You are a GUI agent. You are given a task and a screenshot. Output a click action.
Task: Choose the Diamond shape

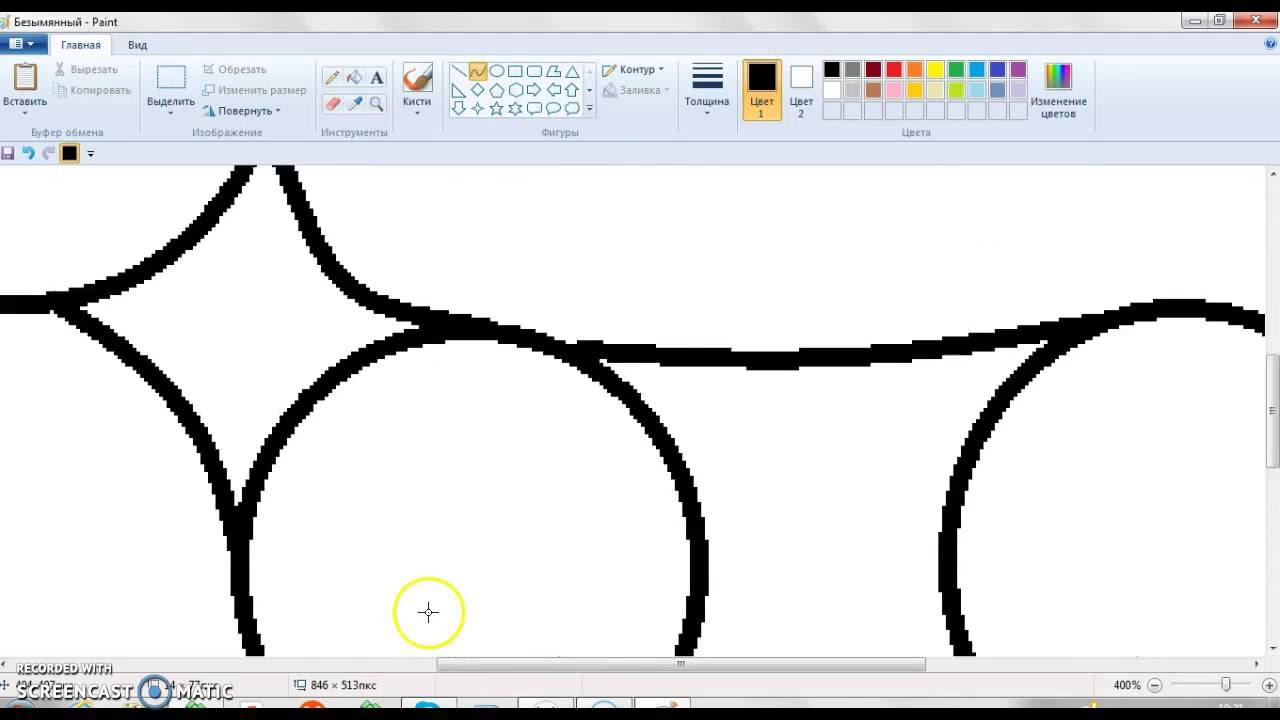(477, 90)
